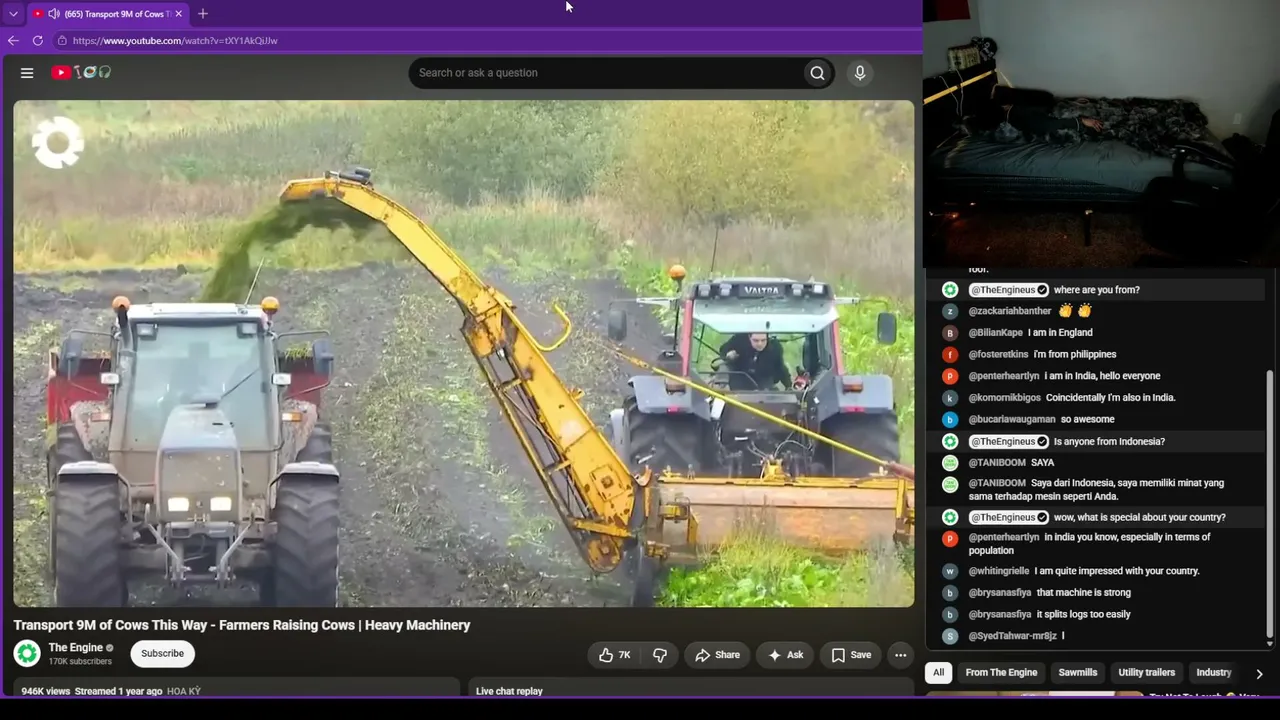
Task: Click fosteretkins' chat avatar
Action: pyautogui.click(x=950, y=355)
